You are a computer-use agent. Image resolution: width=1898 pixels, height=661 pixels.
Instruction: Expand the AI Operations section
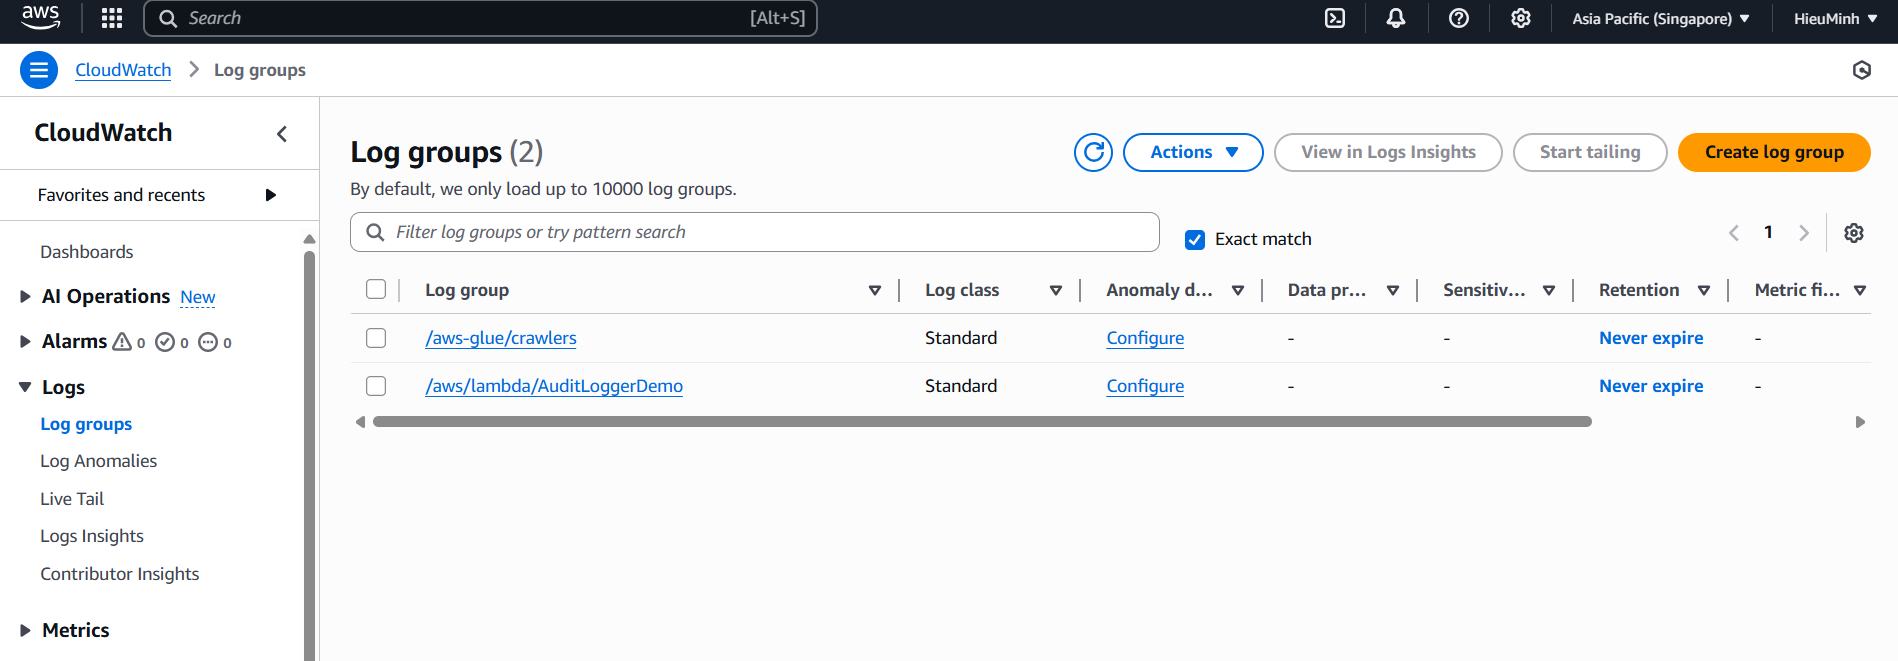click(x=25, y=296)
